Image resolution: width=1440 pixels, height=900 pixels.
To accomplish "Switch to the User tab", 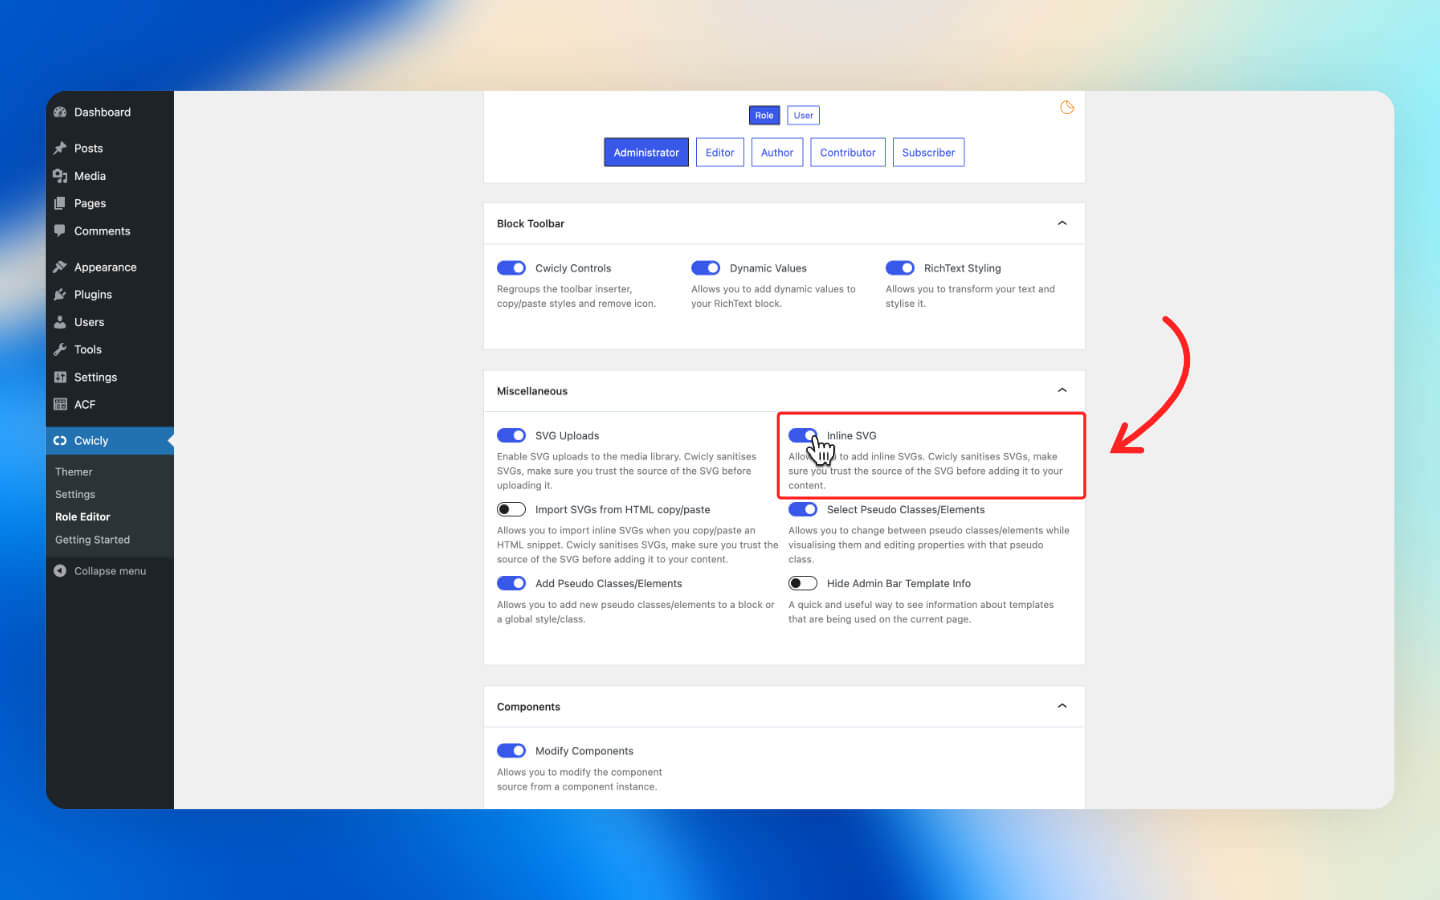I will (803, 116).
